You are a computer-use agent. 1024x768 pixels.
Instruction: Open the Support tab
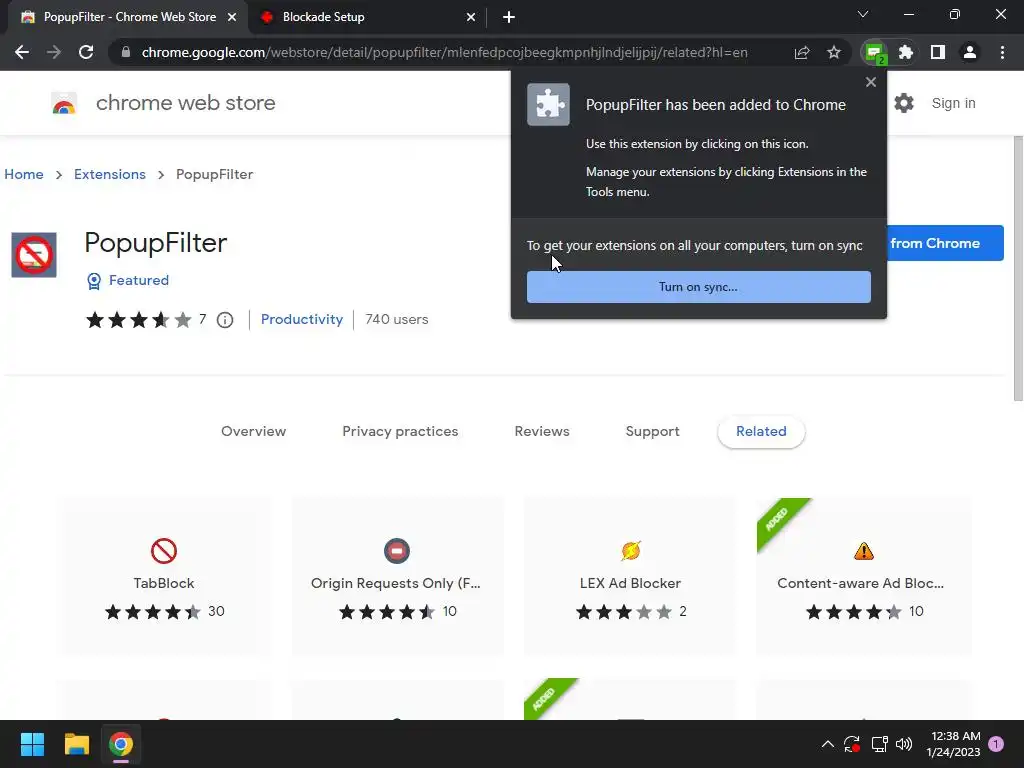click(x=652, y=432)
